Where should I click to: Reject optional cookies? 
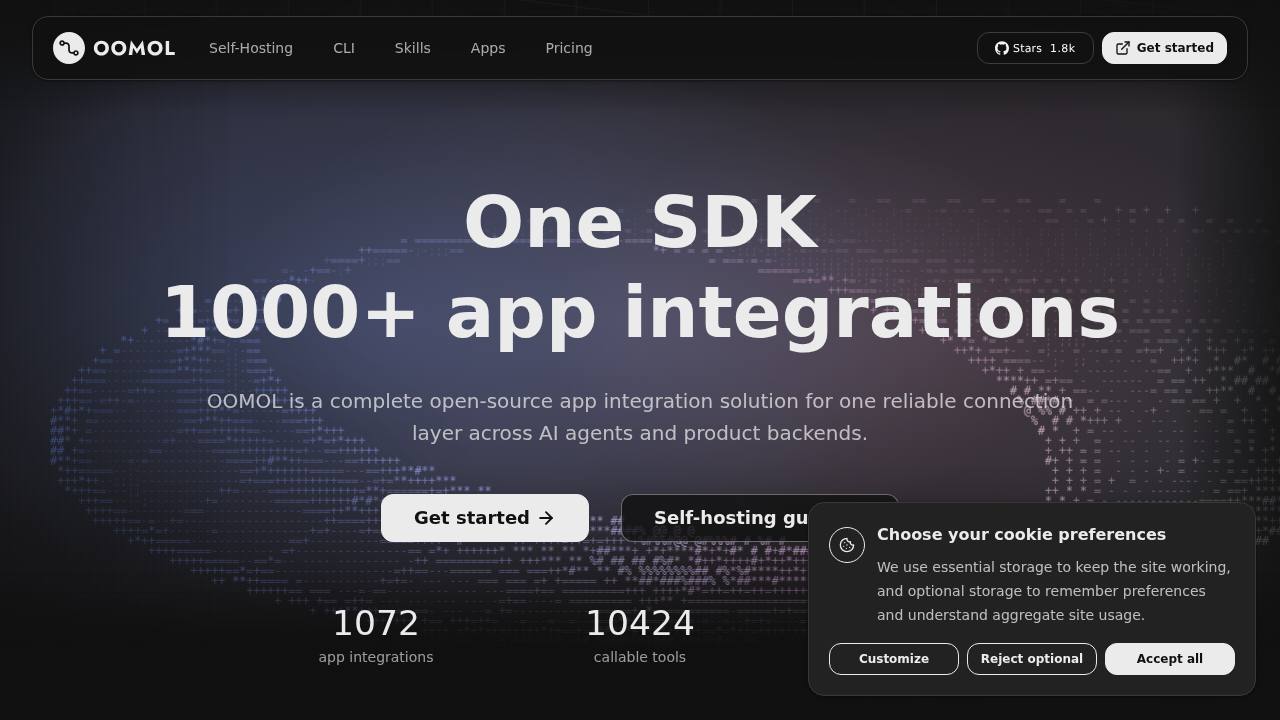(x=1032, y=659)
